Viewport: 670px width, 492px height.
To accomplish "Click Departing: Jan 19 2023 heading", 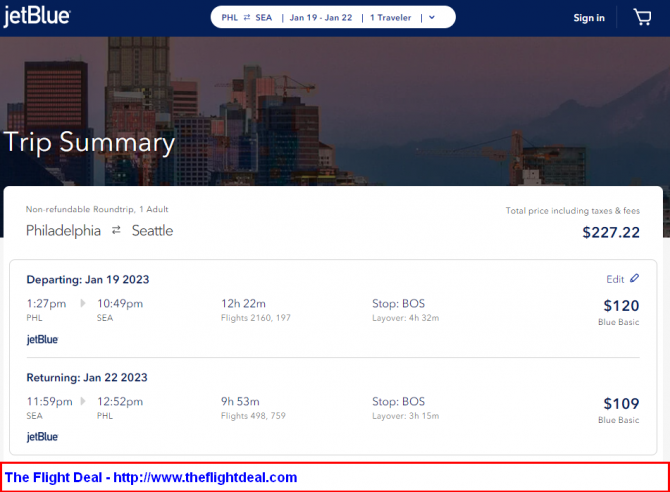I will pos(88,280).
